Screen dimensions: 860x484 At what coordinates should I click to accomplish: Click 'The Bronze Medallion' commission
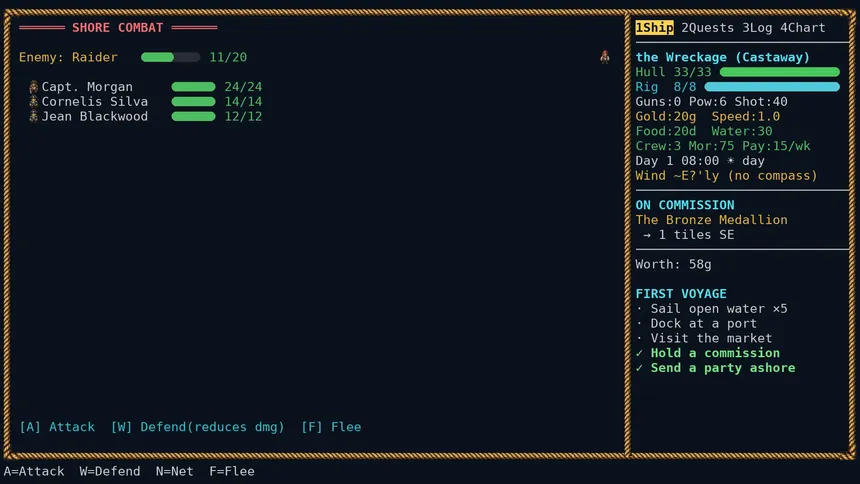coord(711,220)
